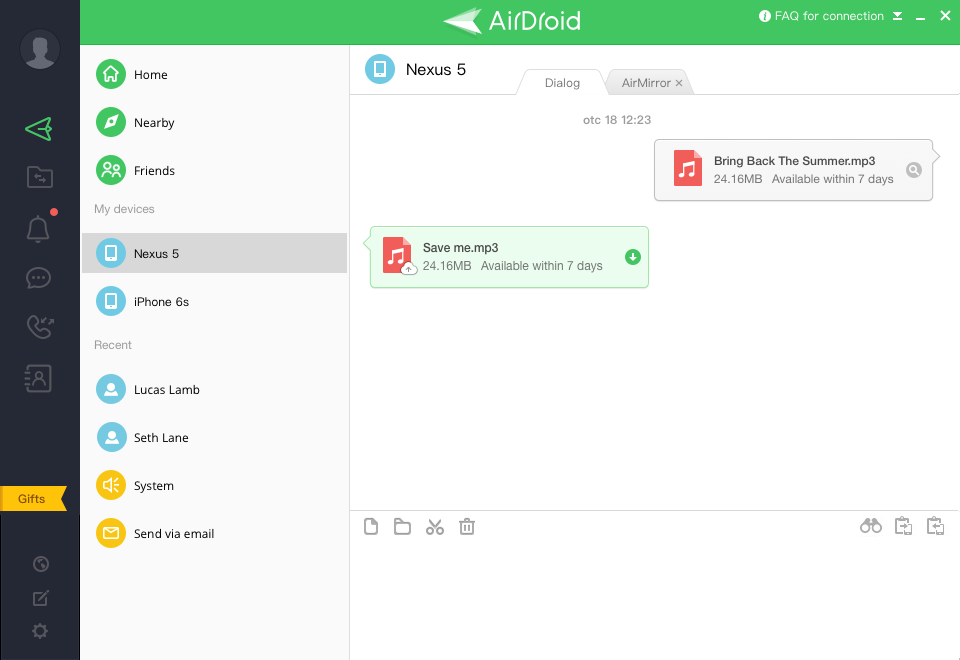The width and height of the screenshot is (960, 660).
Task: Open the call log phone icon
Action: 40,326
